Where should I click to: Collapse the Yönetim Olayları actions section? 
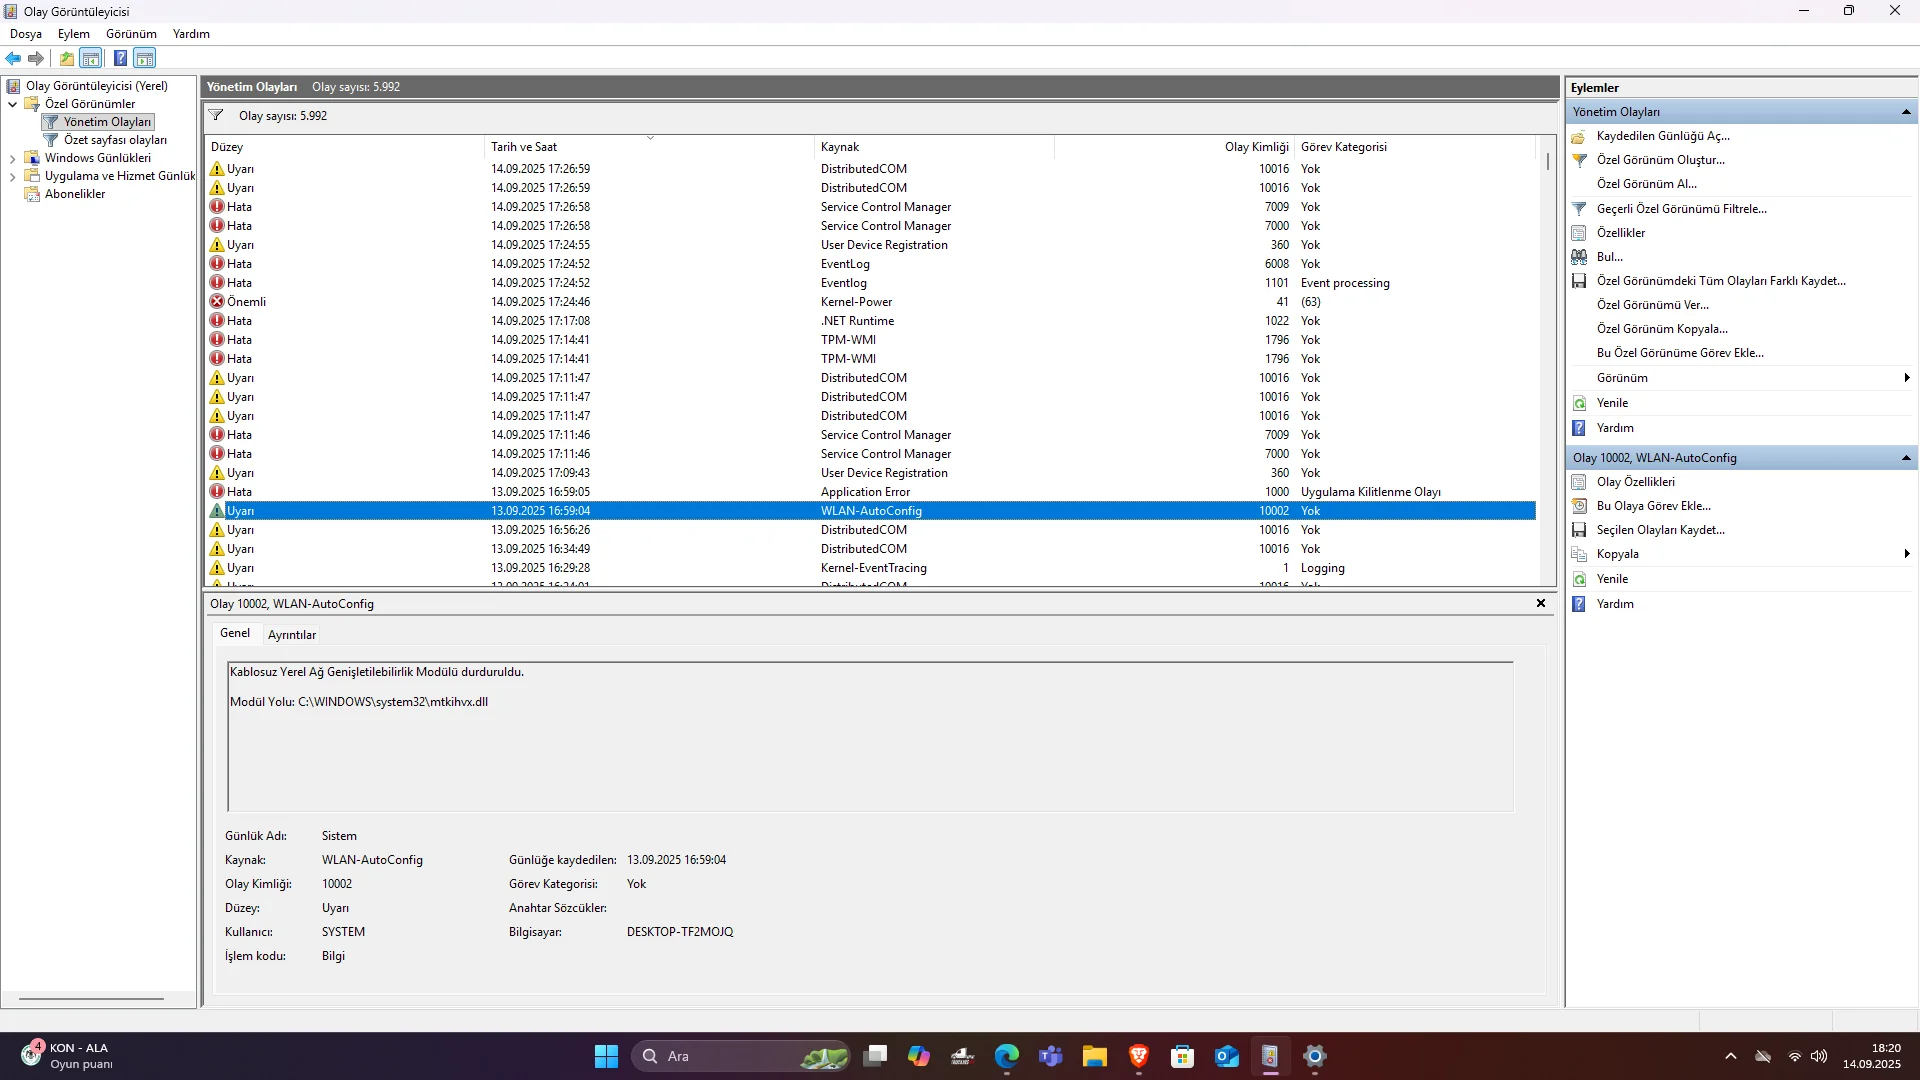coord(1906,112)
